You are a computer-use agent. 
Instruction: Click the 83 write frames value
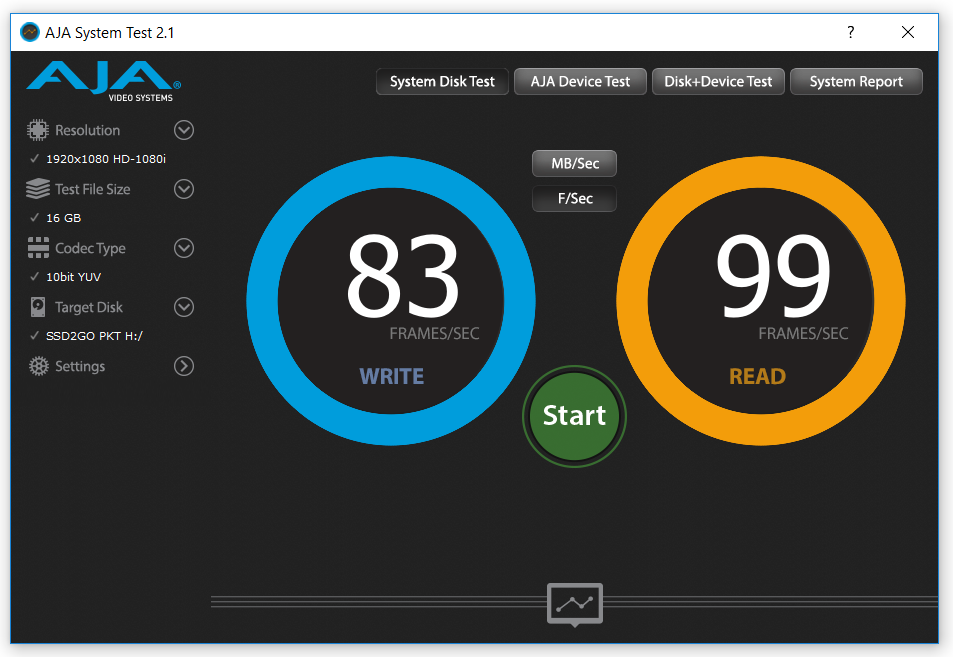(x=402, y=277)
